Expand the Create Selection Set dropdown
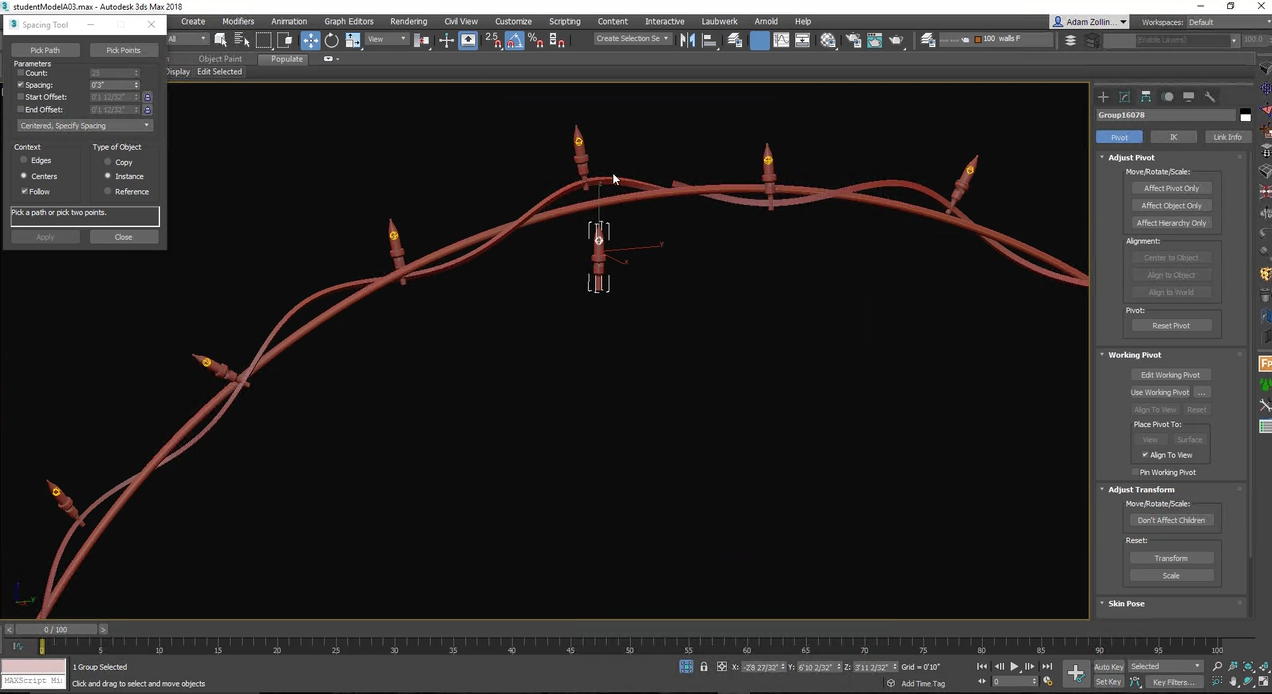Viewport: 1272px width, 694px height. pyautogui.click(x=632, y=39)
